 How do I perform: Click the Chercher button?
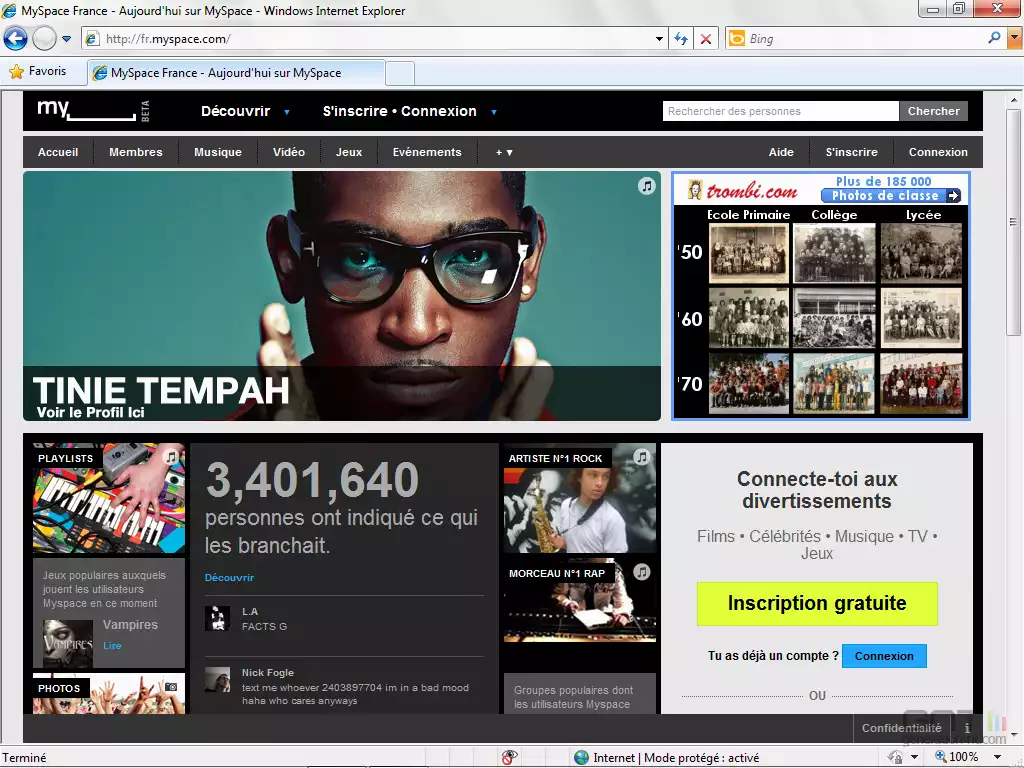(933, 111)
